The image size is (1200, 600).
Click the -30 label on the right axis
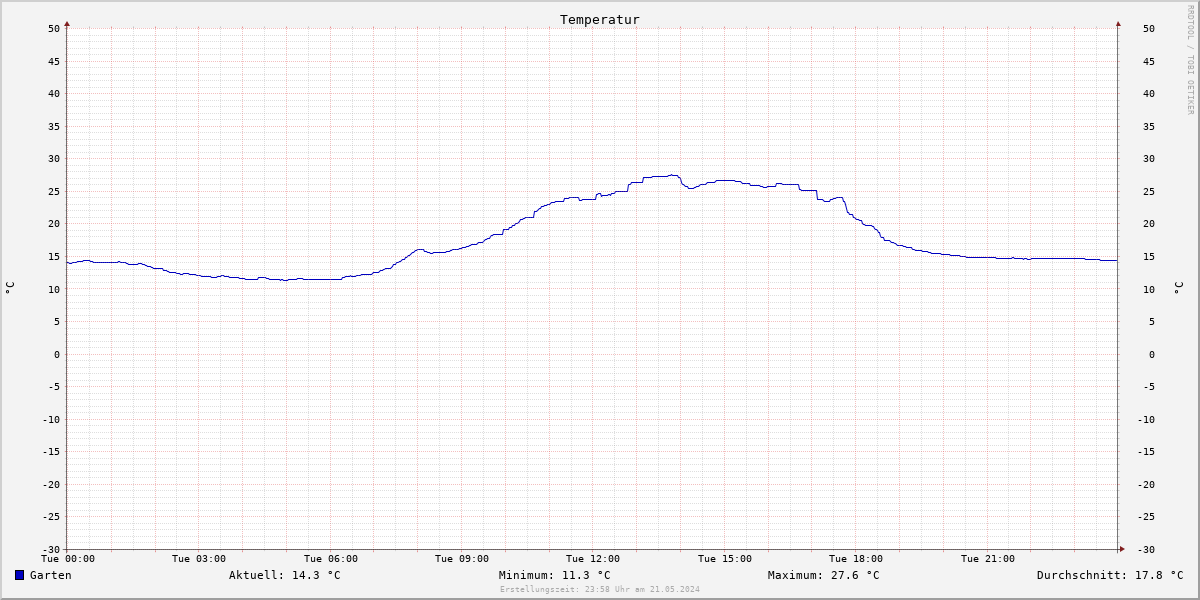point(1146,549)
